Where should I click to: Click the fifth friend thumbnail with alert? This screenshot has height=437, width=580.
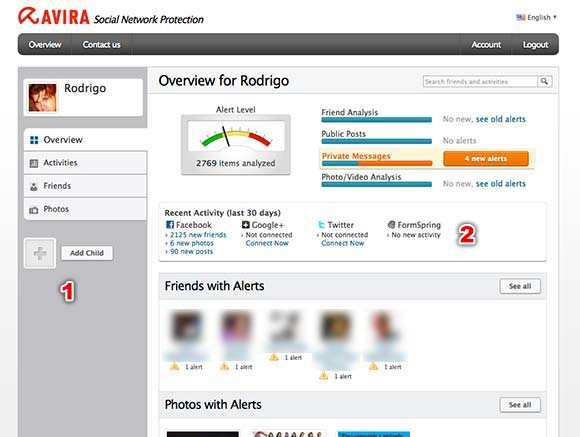(385, 327)
